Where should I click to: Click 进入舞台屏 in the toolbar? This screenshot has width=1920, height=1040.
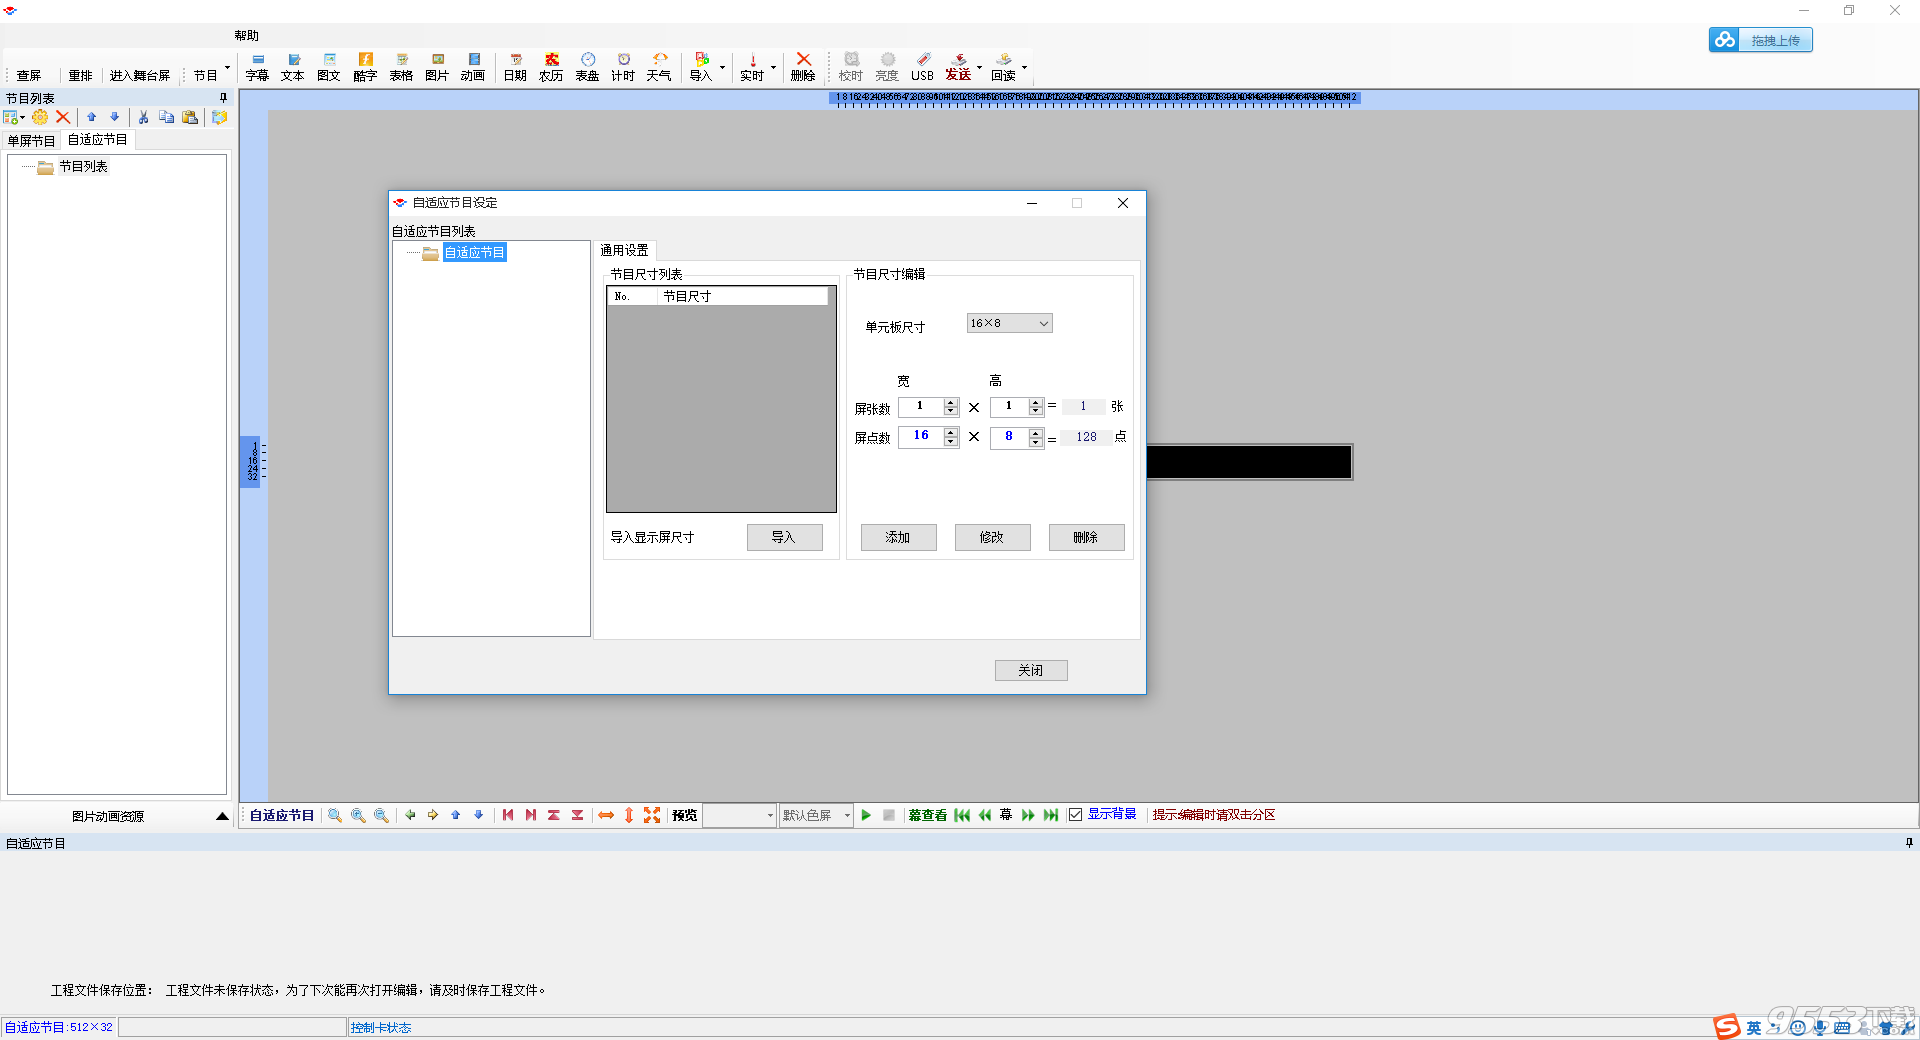coord(140,76)
